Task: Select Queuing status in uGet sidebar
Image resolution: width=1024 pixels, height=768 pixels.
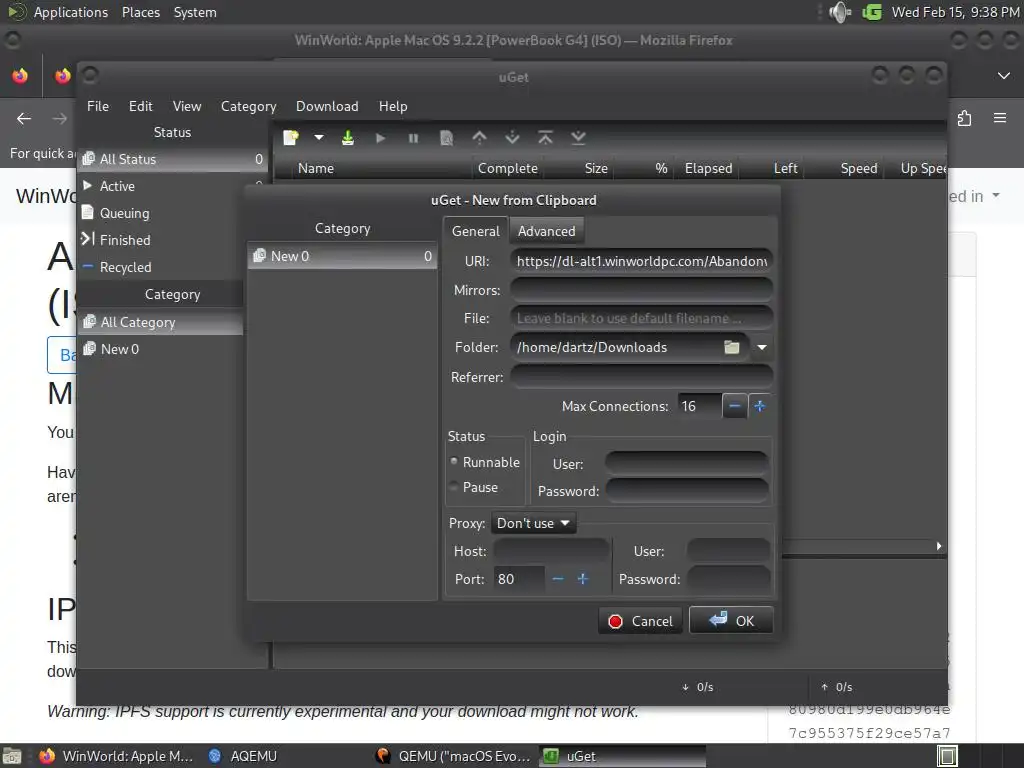Action: click(172, 213)
